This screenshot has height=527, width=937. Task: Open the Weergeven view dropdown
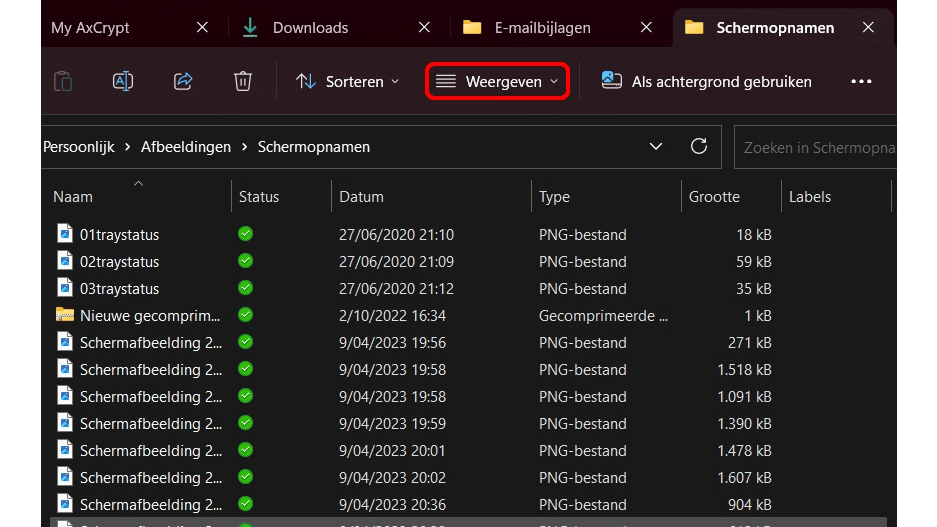(x=498, y=82)
